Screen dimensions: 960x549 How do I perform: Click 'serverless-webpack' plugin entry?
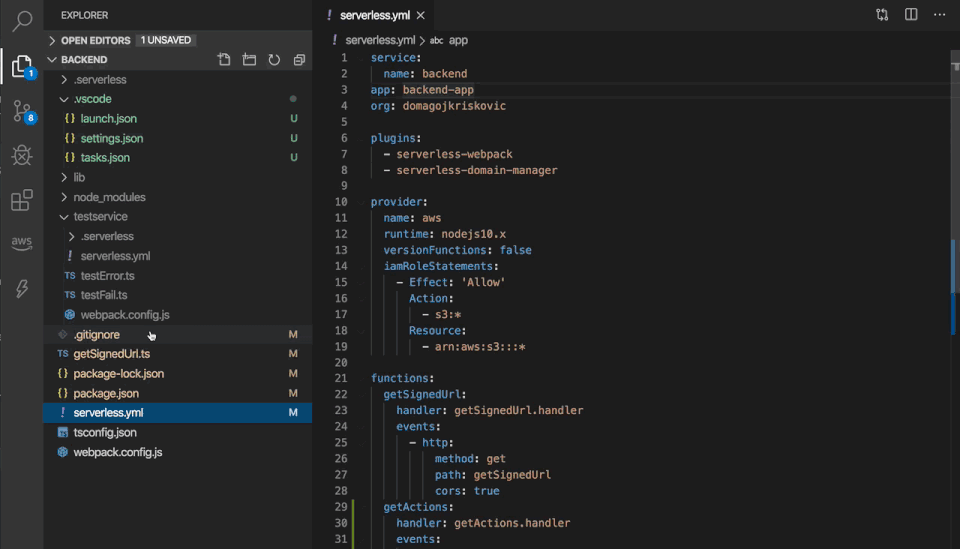pyautogui.click(x=454, y=154)
